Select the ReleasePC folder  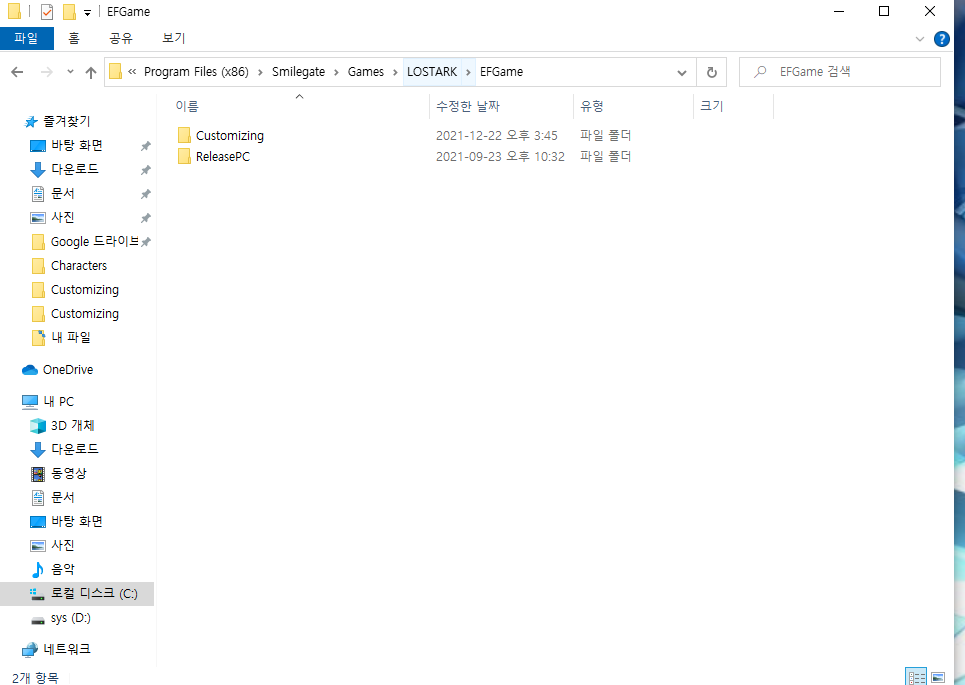coord(222,156)
